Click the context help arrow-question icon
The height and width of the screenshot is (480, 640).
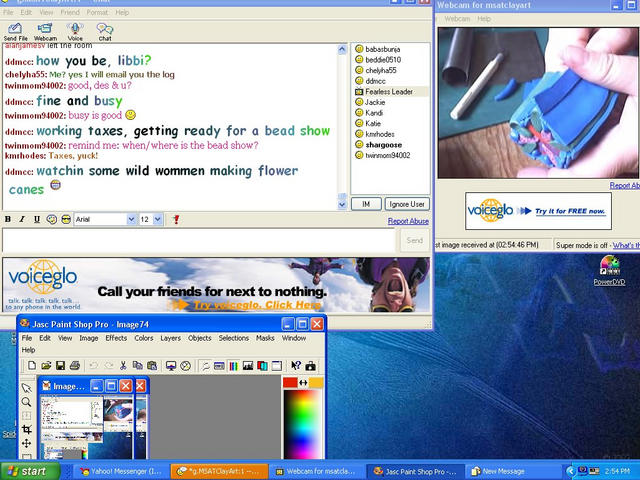point(296,366)
